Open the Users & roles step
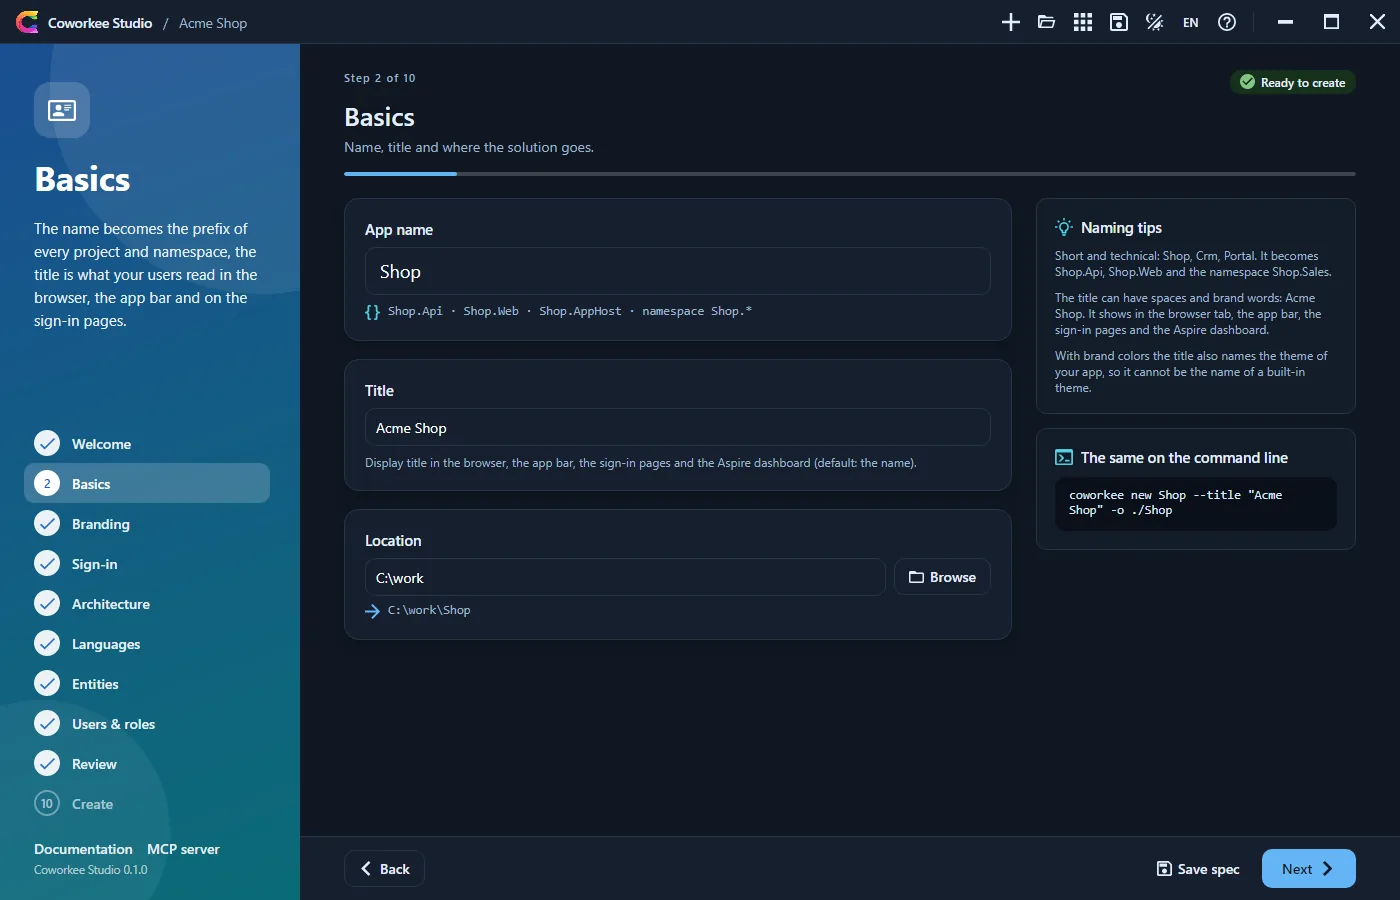1400x900 pixels. (147, 723)
